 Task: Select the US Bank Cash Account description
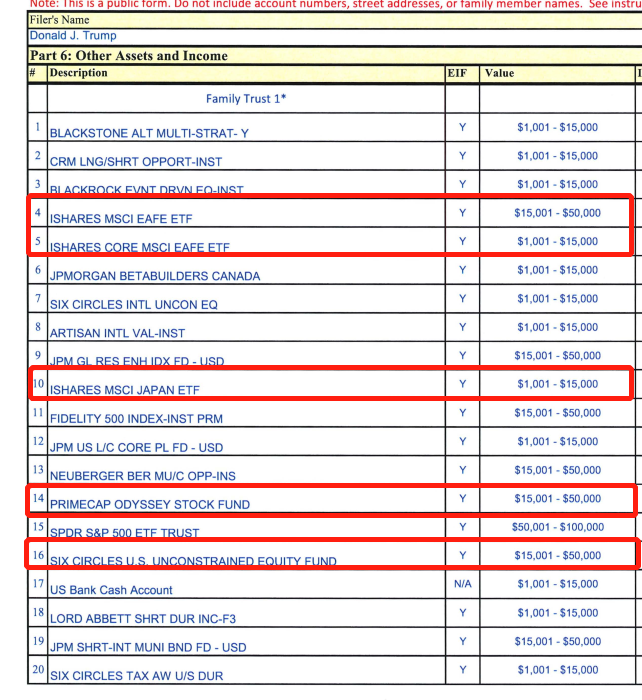click(111, 590)
